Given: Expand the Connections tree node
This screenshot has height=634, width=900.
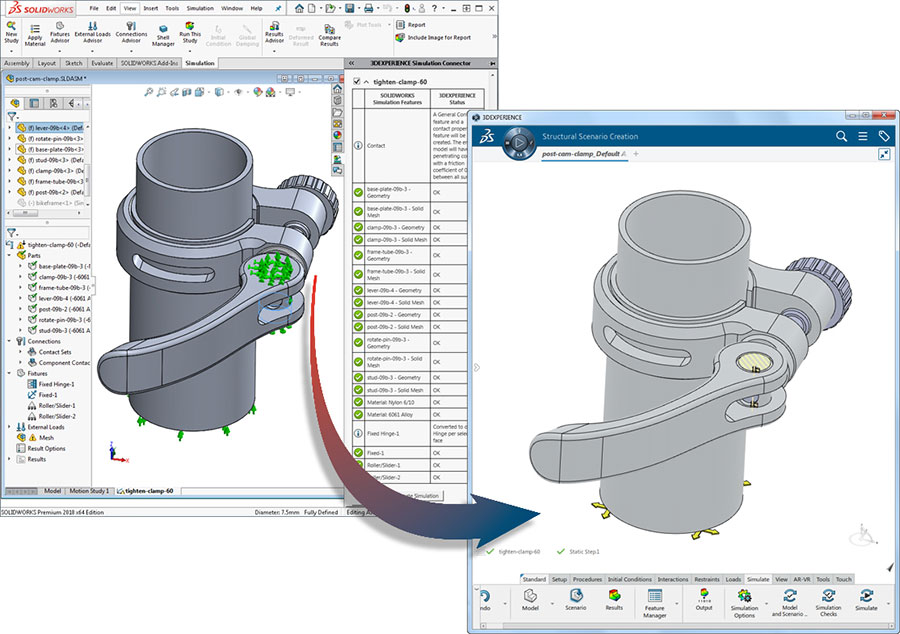Looking at the screenshot, I should pos(7,341).
